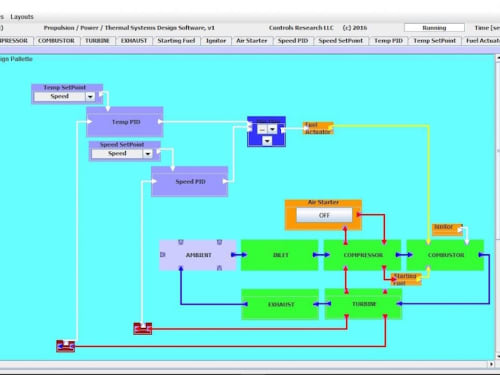The width and height of the screenshot is (500, 375).
Task: Click the blue arrow between INLET and COMPRESSOR
Action: tap(321, 255)
